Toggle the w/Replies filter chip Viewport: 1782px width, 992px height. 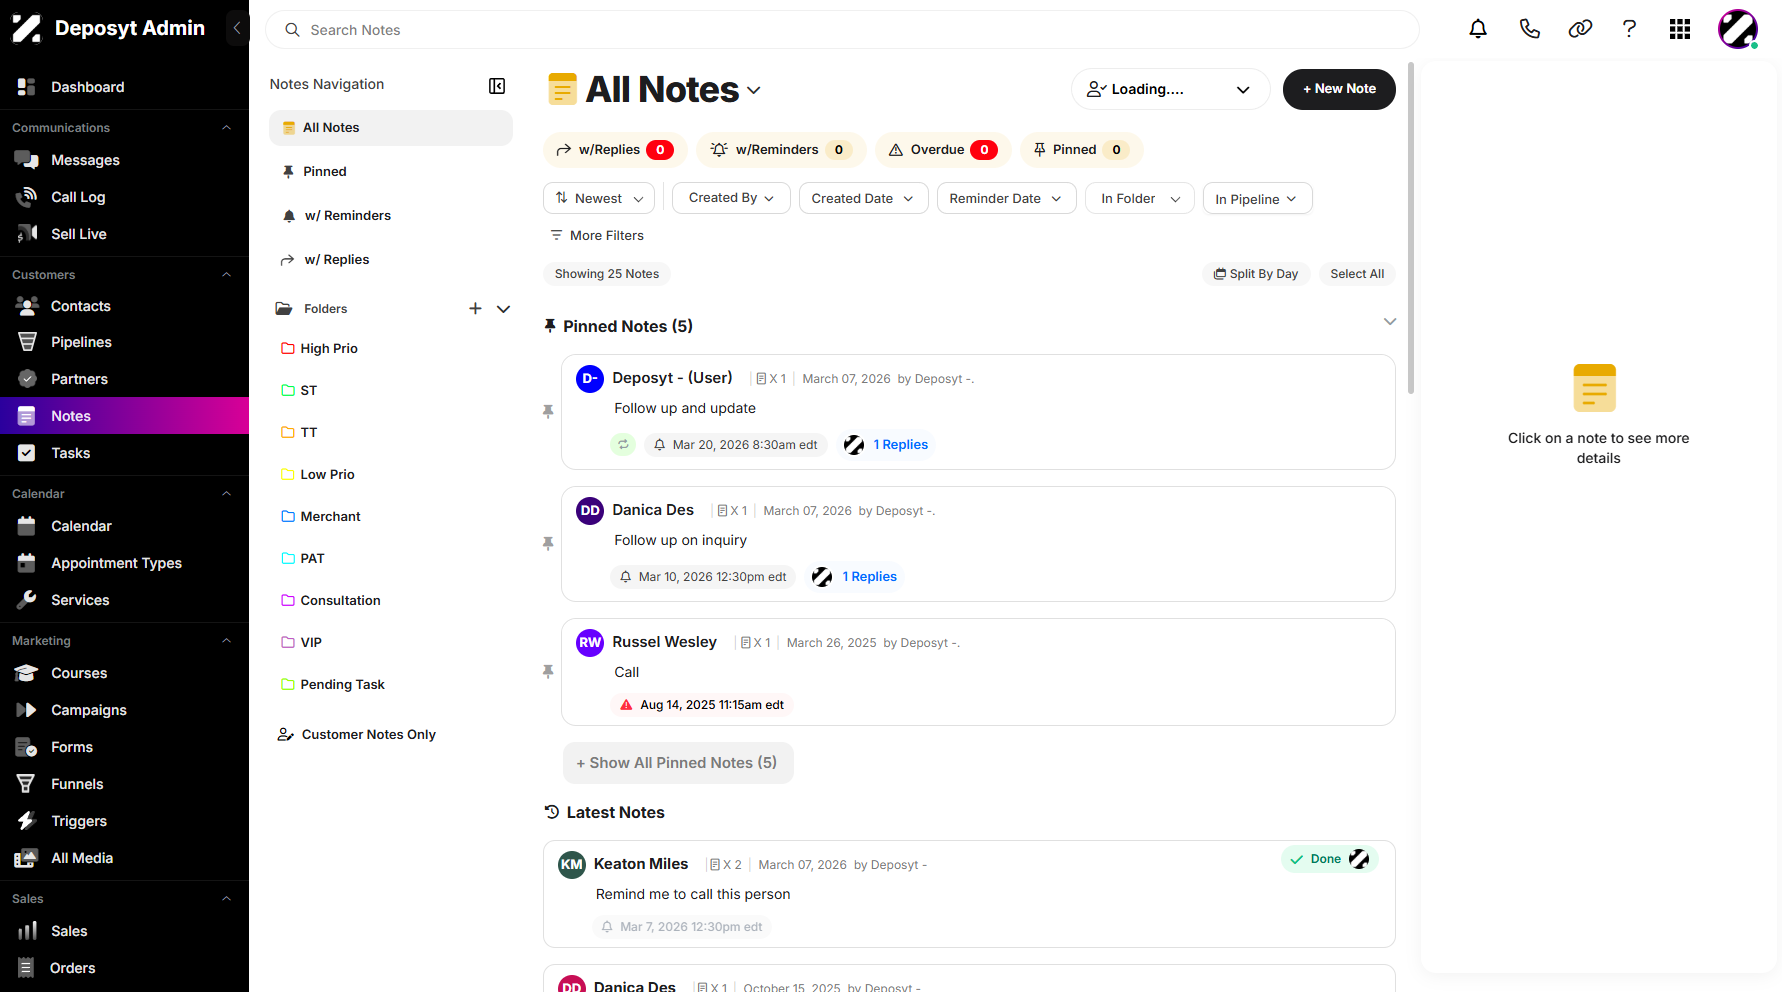click(x=615, y=150)
